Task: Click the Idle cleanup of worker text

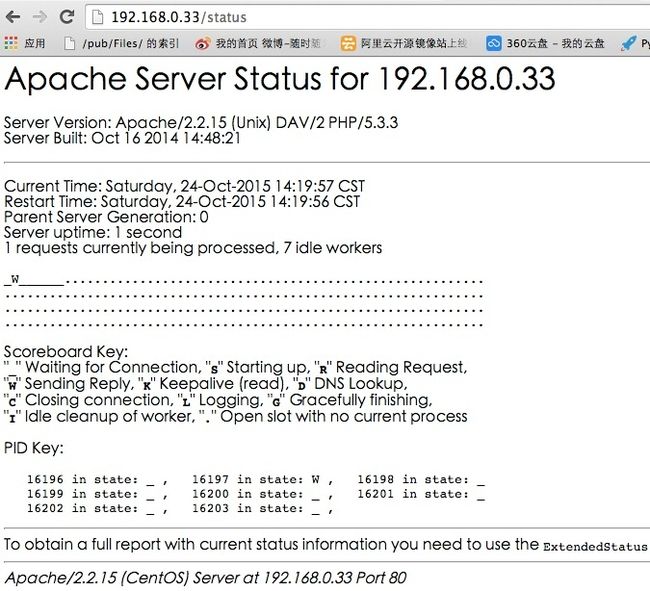Action: click(110, 416)
